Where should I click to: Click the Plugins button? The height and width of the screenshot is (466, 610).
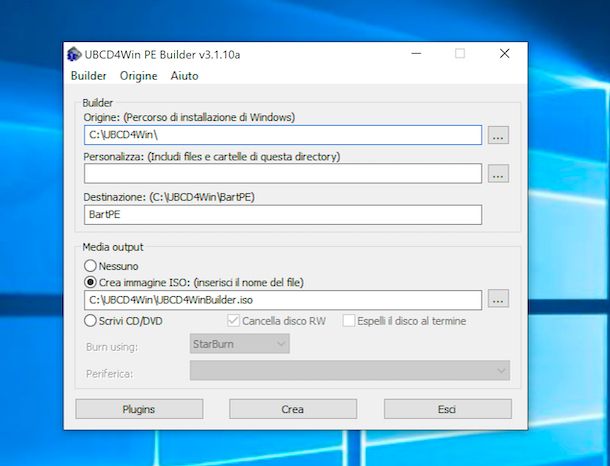[x=139, y=409]
